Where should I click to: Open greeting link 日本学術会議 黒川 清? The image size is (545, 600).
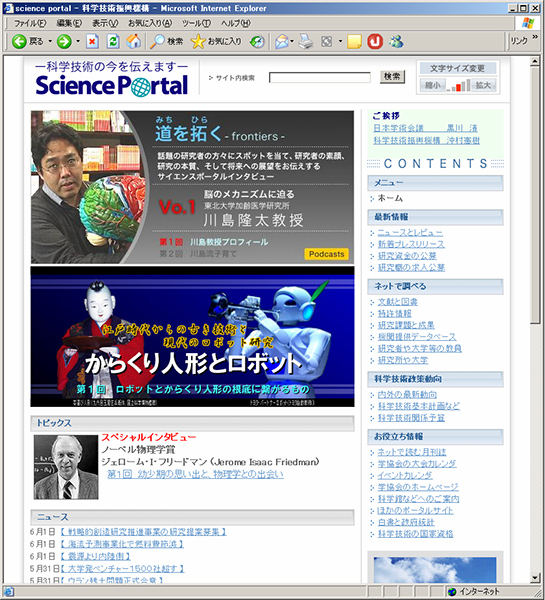point(426,128)
